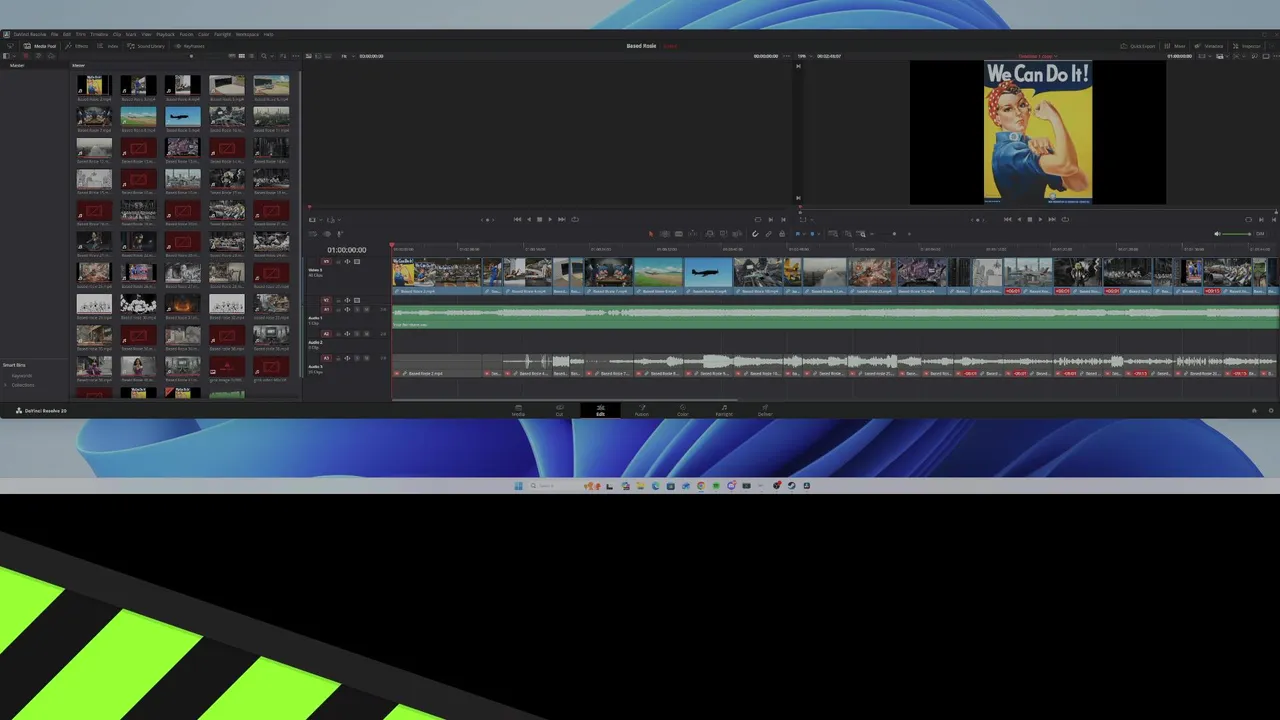The width and height of the screenshot is (1280, 720).
Task: Open the Inspector panel
Action: point(1246,46)
